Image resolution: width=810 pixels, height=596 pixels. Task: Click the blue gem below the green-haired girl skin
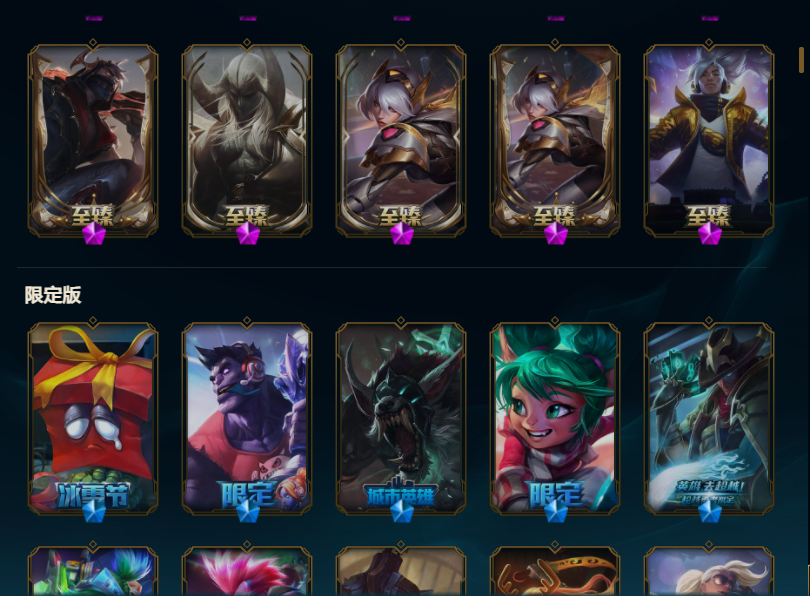(555, 511)
